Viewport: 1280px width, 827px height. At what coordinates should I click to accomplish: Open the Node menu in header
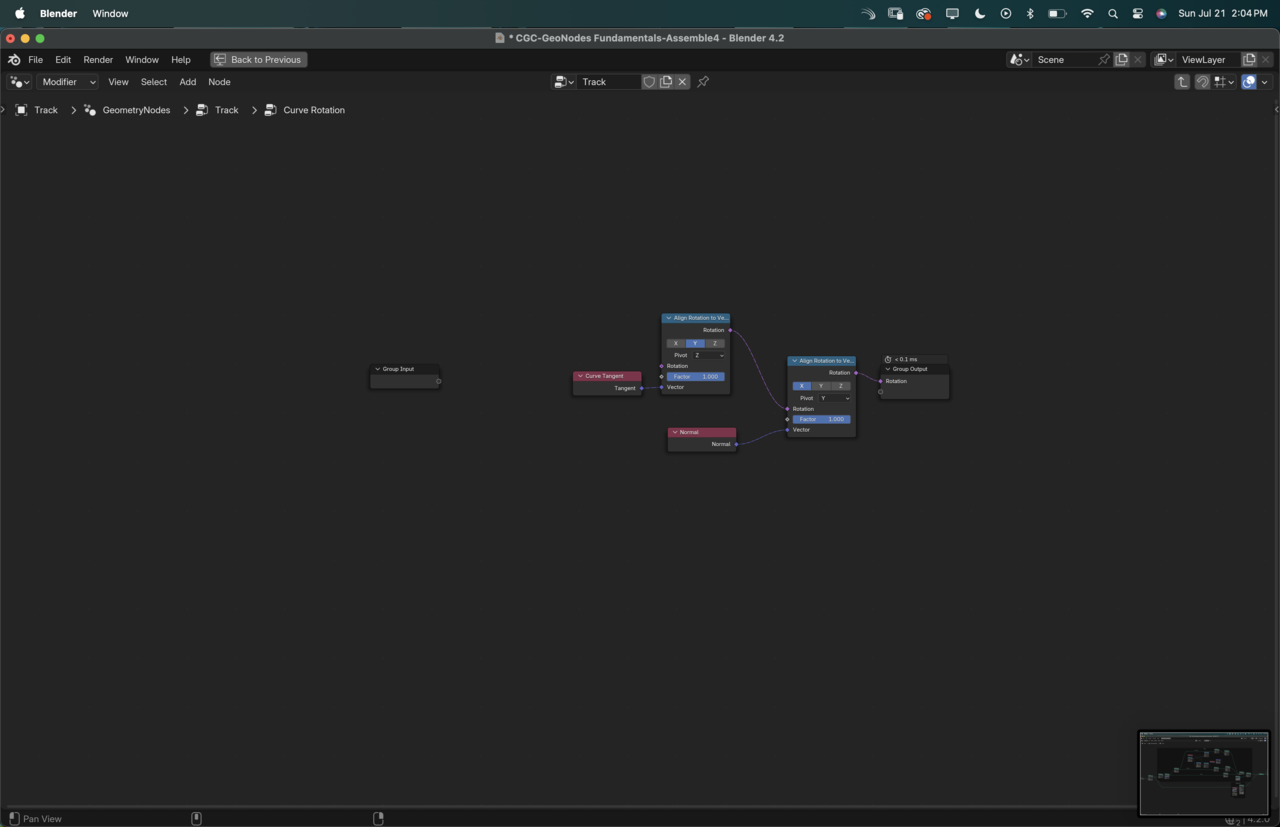point(219,82)
